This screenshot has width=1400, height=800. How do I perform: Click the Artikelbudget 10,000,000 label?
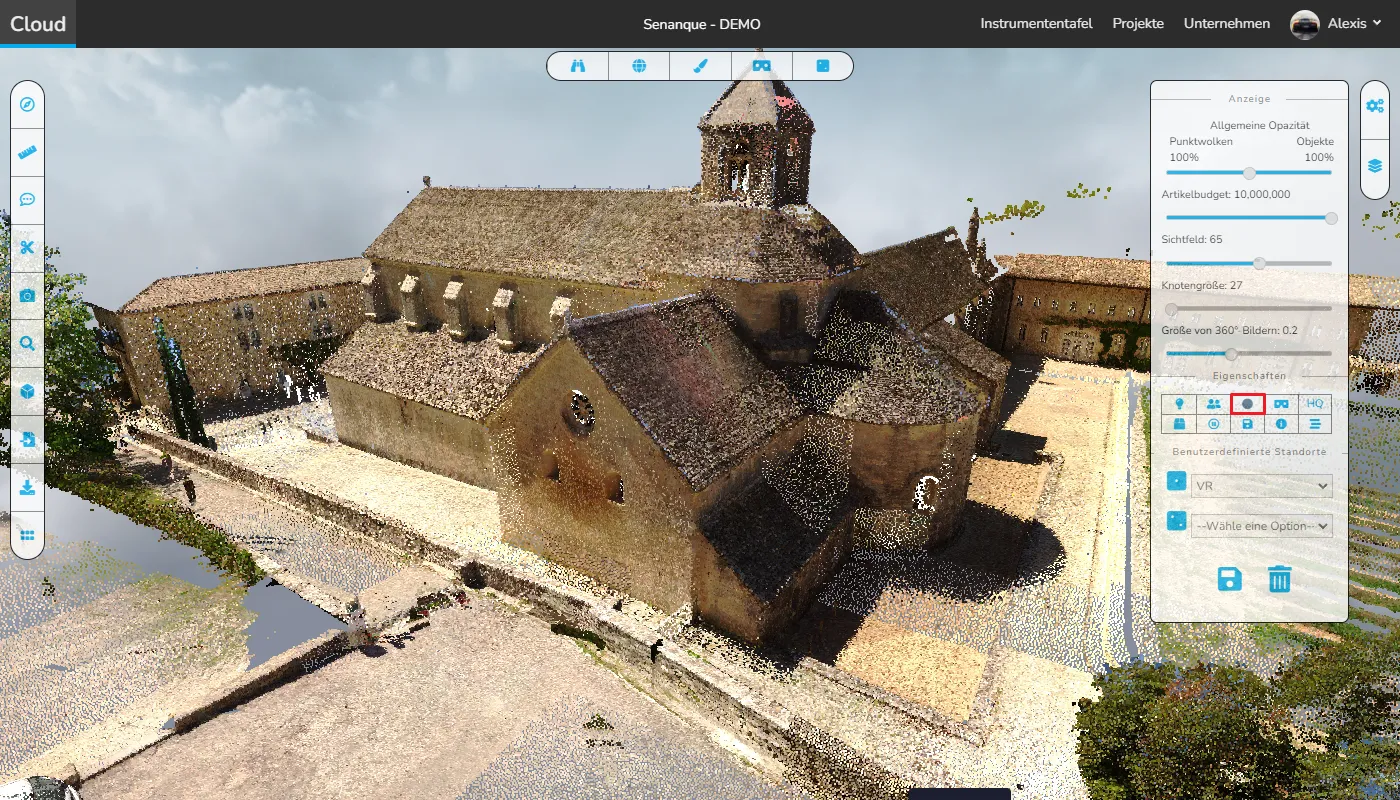[x=1226, y=195]
